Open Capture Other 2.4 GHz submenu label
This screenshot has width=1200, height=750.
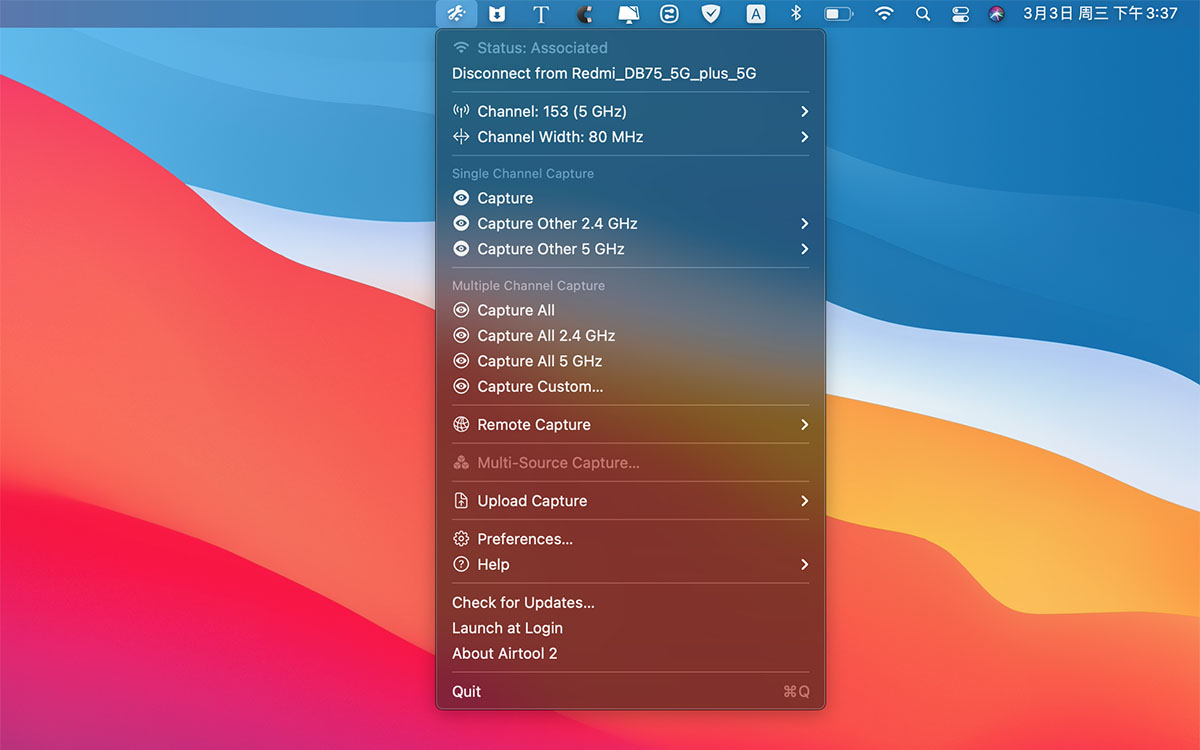tap(557, 223)
